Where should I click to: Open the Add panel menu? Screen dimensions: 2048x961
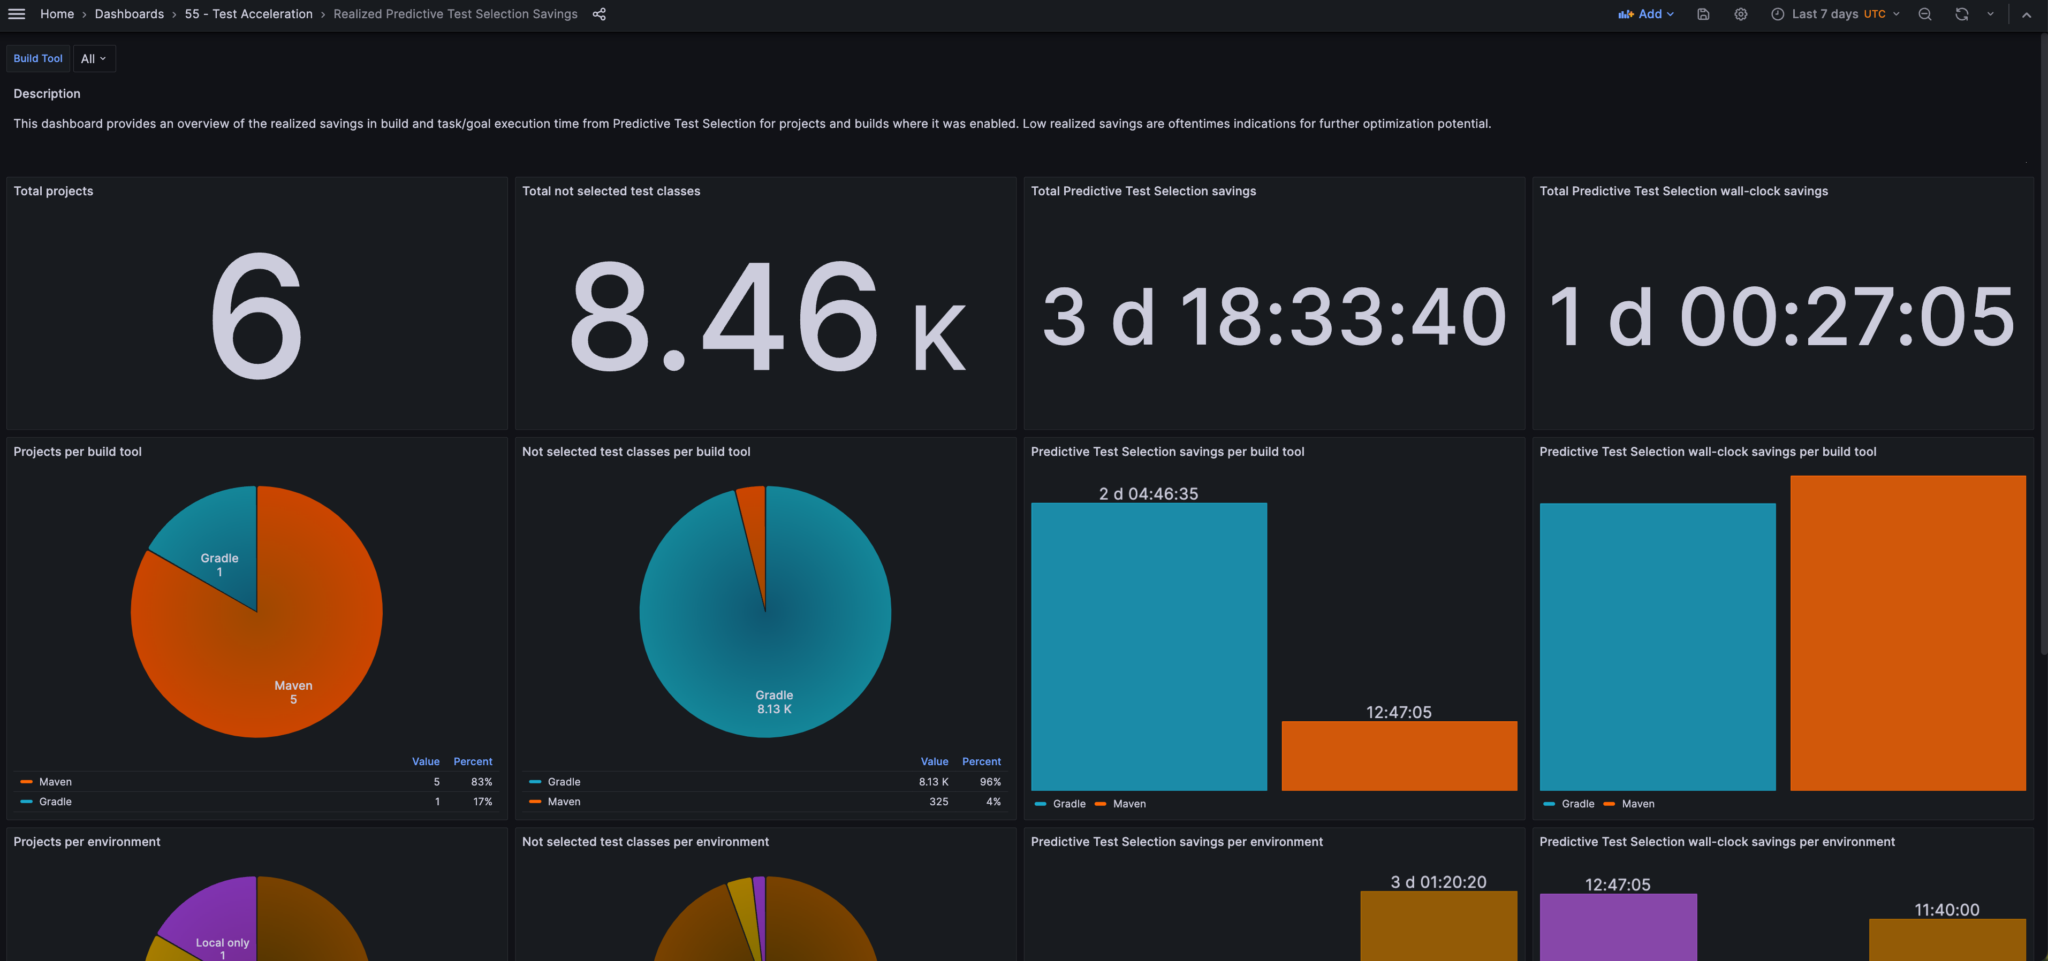1646,14
